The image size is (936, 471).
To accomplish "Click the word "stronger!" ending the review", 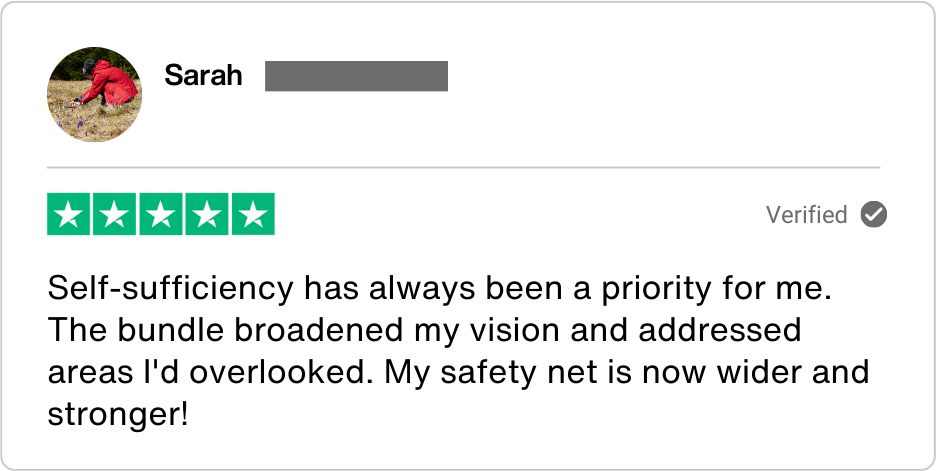I will pos(118,411).
